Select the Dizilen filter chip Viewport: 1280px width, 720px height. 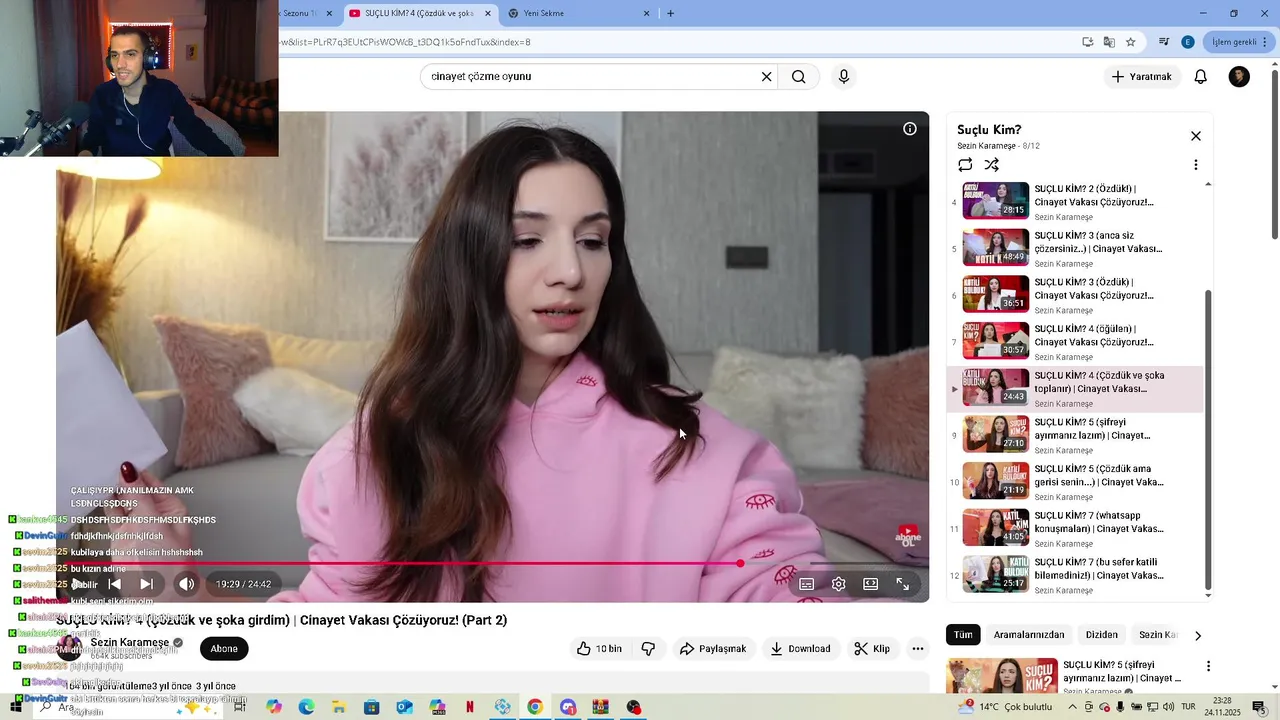click(x=1101, y=635)
